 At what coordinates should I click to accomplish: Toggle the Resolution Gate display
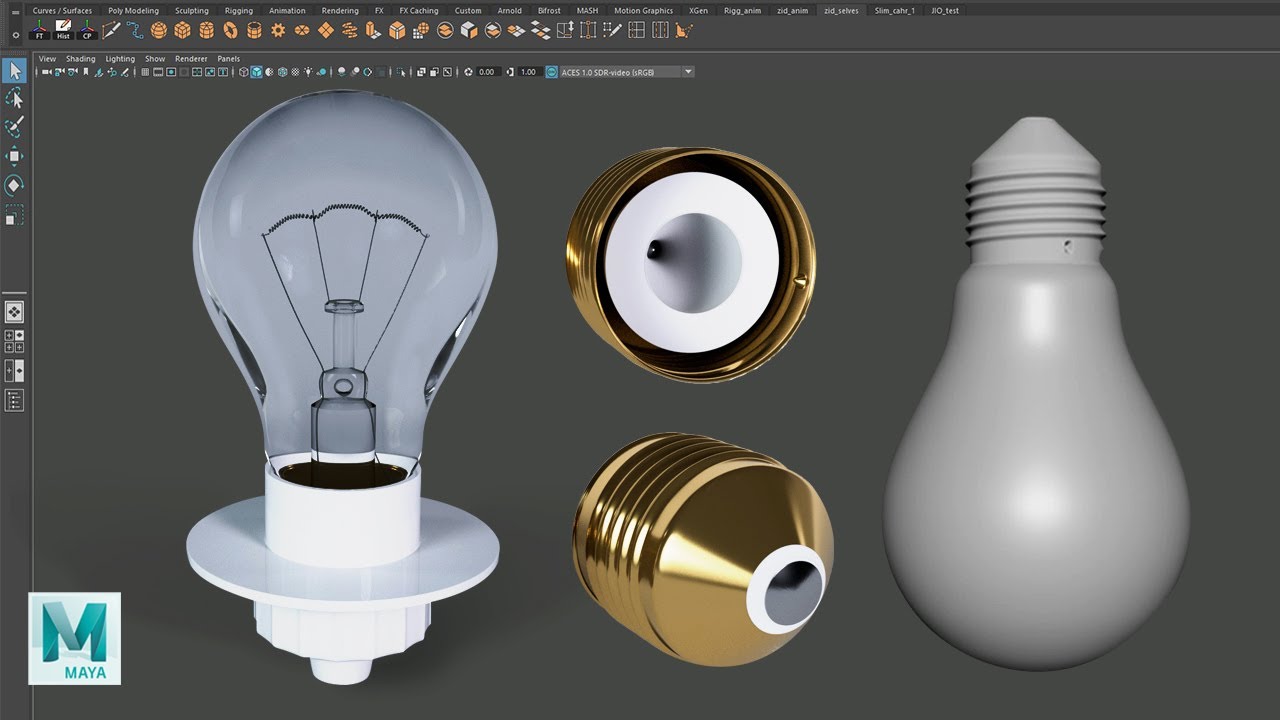point(171,72)
